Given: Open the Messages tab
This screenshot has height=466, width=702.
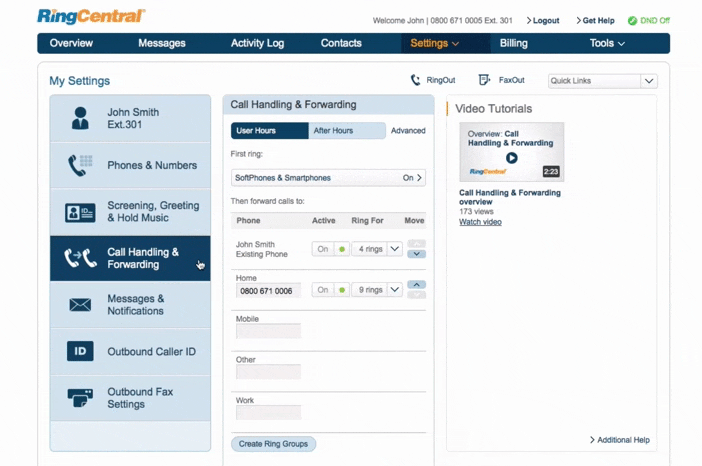Looking at the screenshot, I should (162, 43).
